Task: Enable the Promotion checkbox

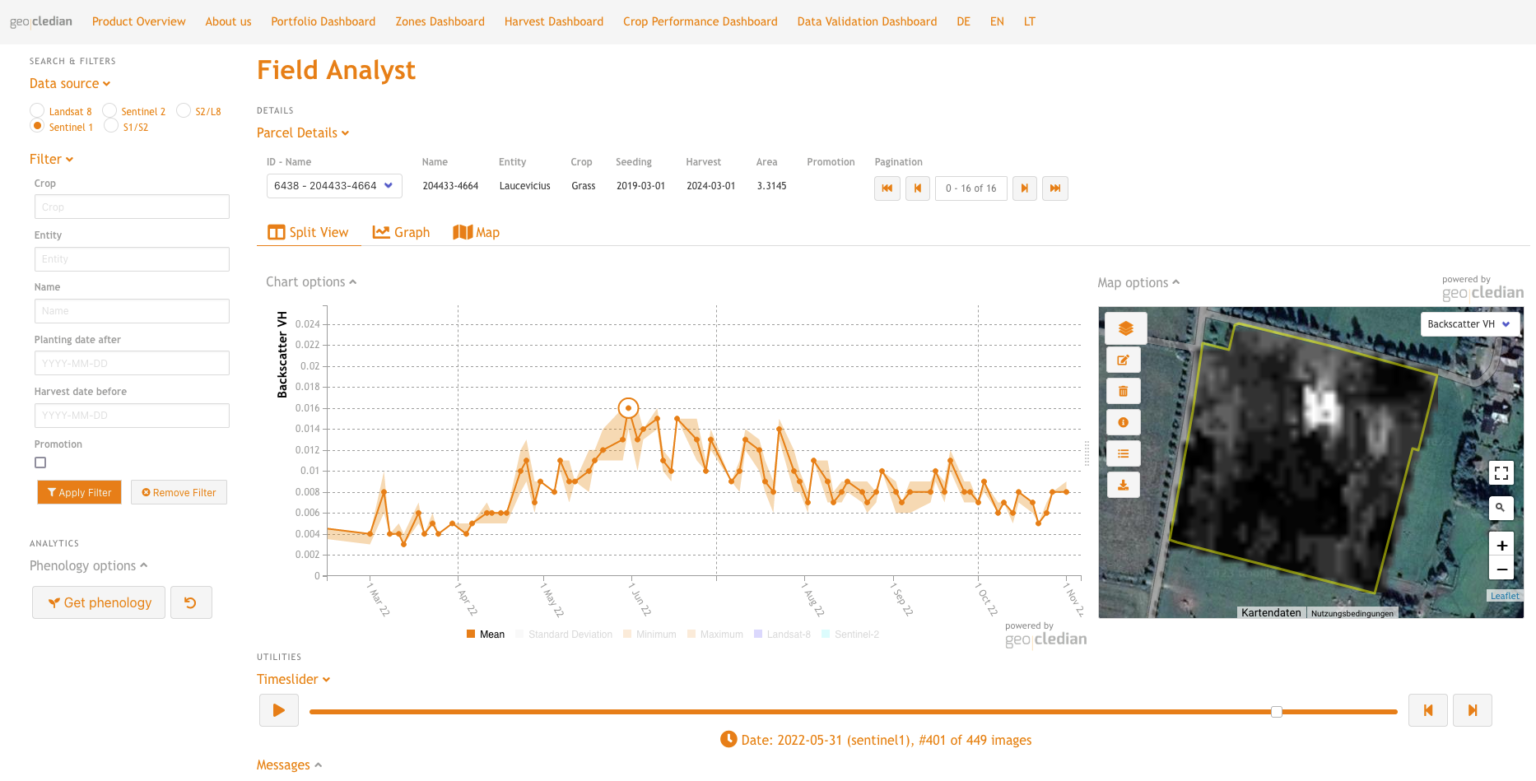Action: tap(40, 463)
